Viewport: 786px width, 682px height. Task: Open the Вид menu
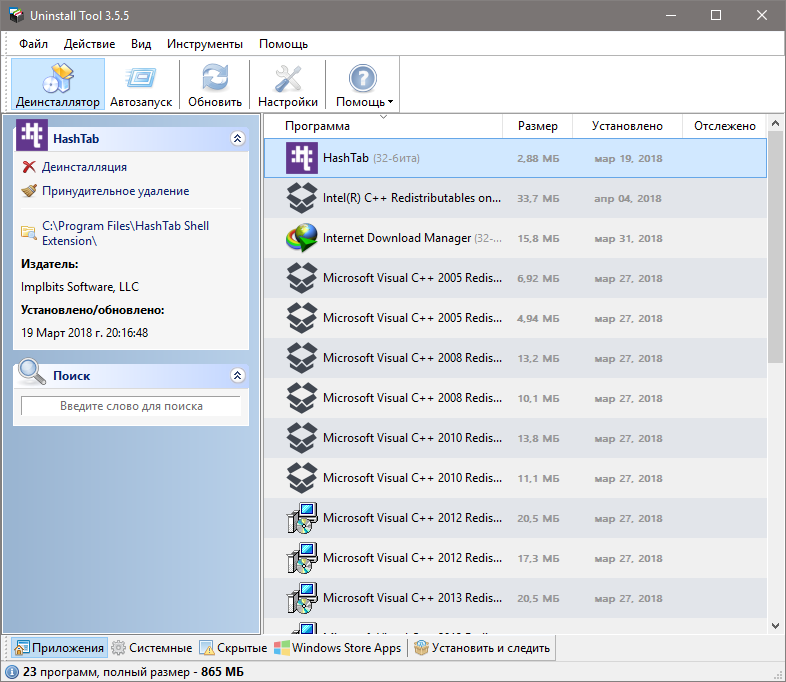[141, 44]
